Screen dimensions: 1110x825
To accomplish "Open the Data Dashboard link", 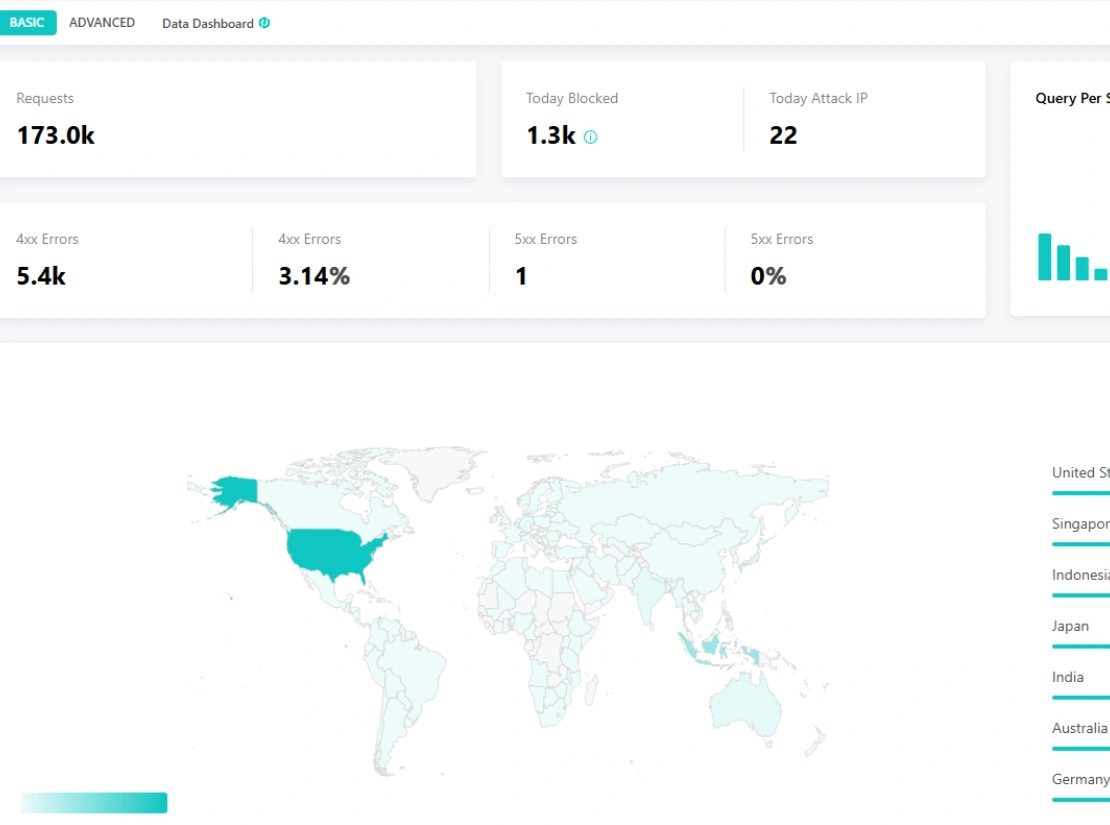I will [x=208, y=24].
